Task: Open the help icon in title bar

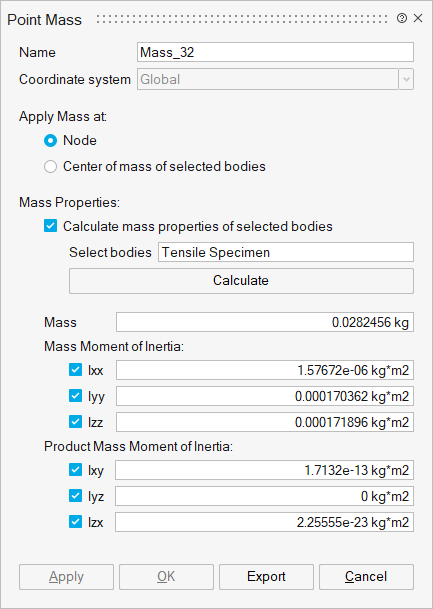Action: 402,18
